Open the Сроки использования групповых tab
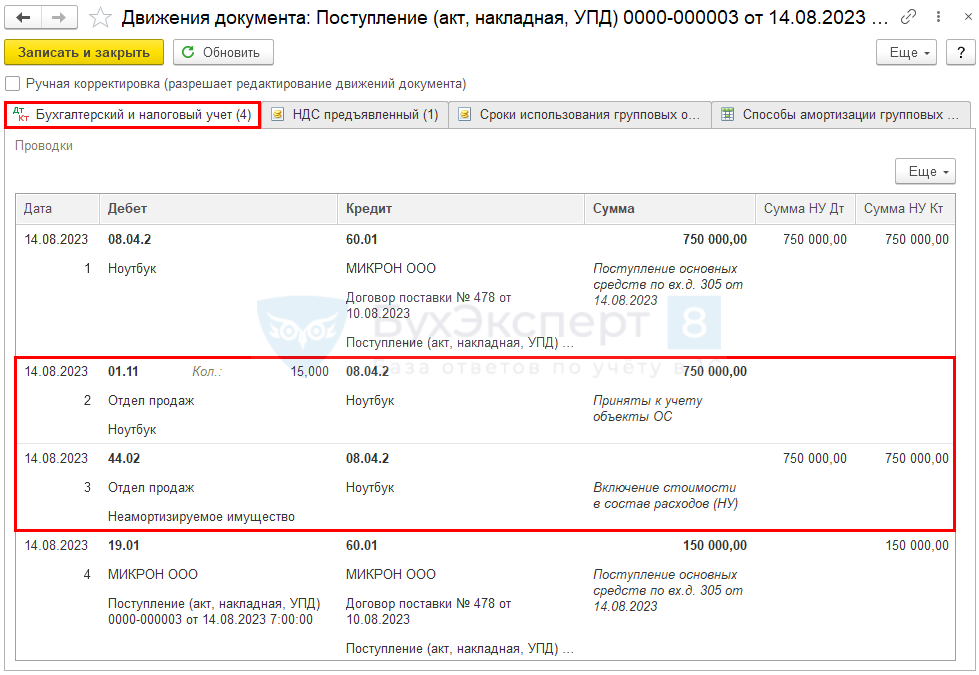979x675 pixels. [580, 115]
